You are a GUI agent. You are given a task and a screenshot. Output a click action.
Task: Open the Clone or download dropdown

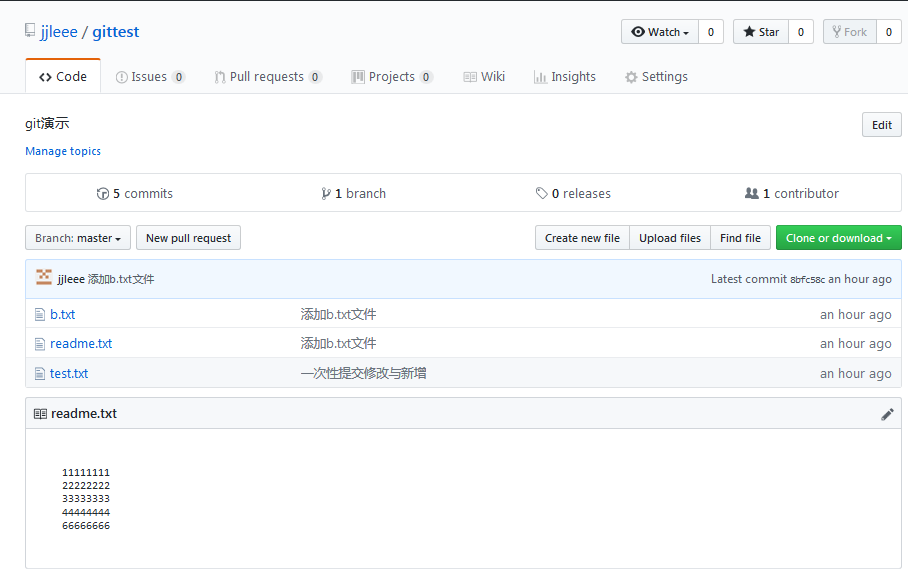[839, 238]
